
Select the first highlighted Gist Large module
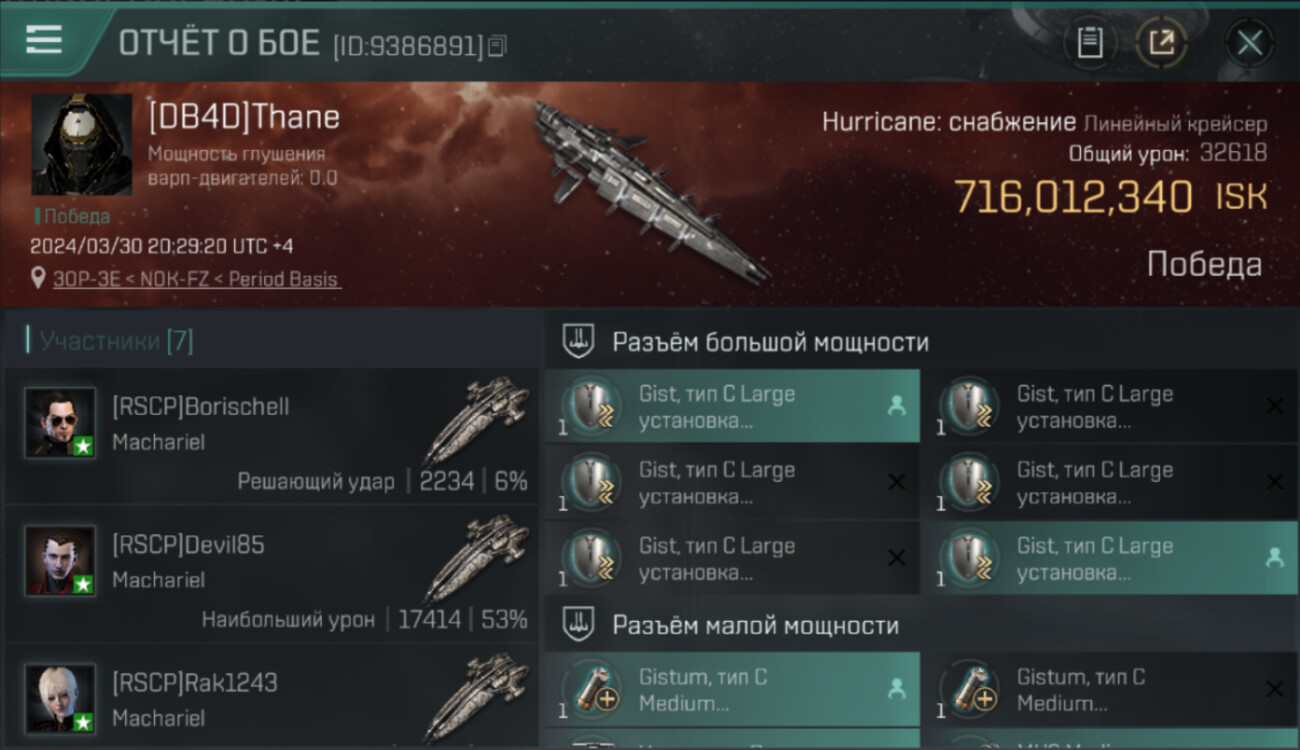(732, 406)
